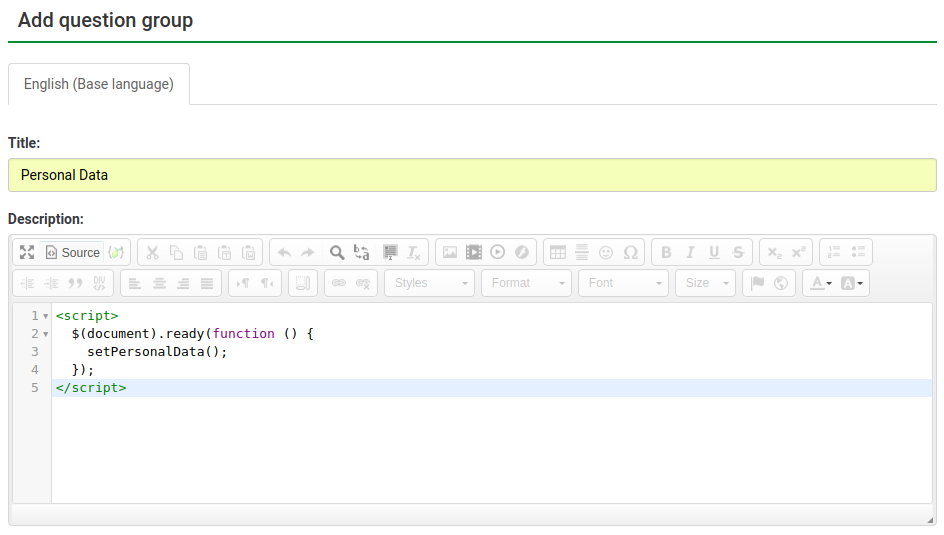Open the Font dropdown

tap(624, 283)
